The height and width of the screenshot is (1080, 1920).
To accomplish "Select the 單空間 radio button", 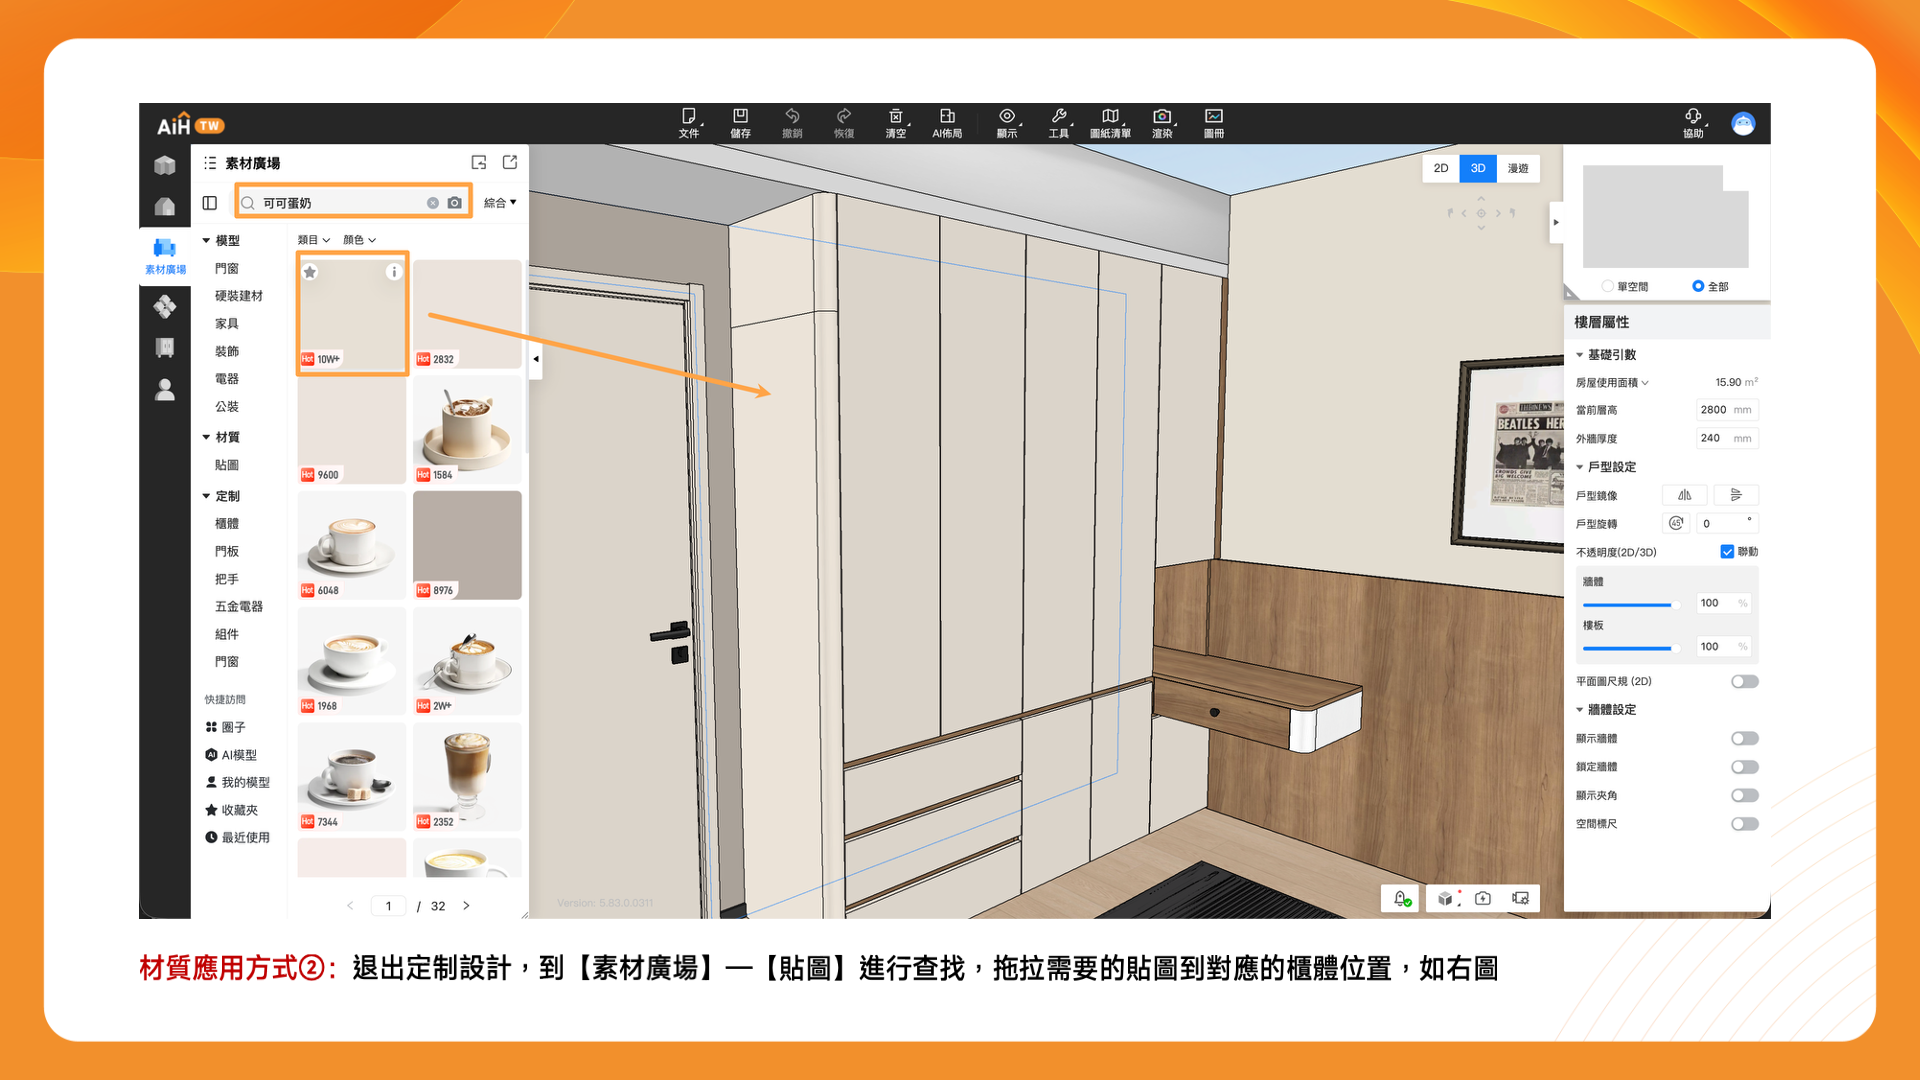I will (x=1607, y=286).
